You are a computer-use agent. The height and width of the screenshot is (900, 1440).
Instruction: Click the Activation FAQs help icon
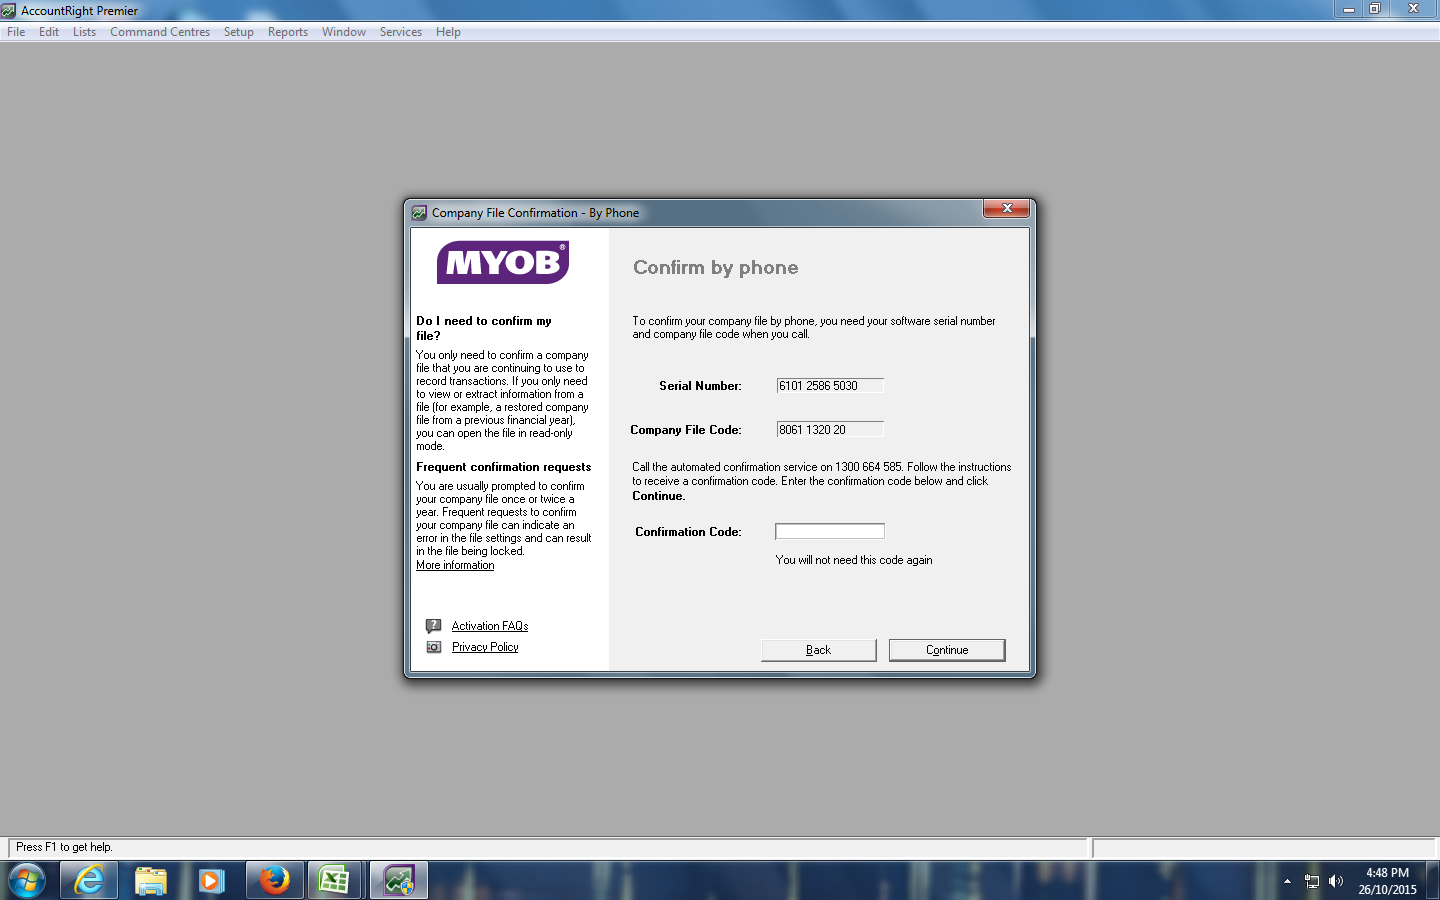(x=433, y=626)
